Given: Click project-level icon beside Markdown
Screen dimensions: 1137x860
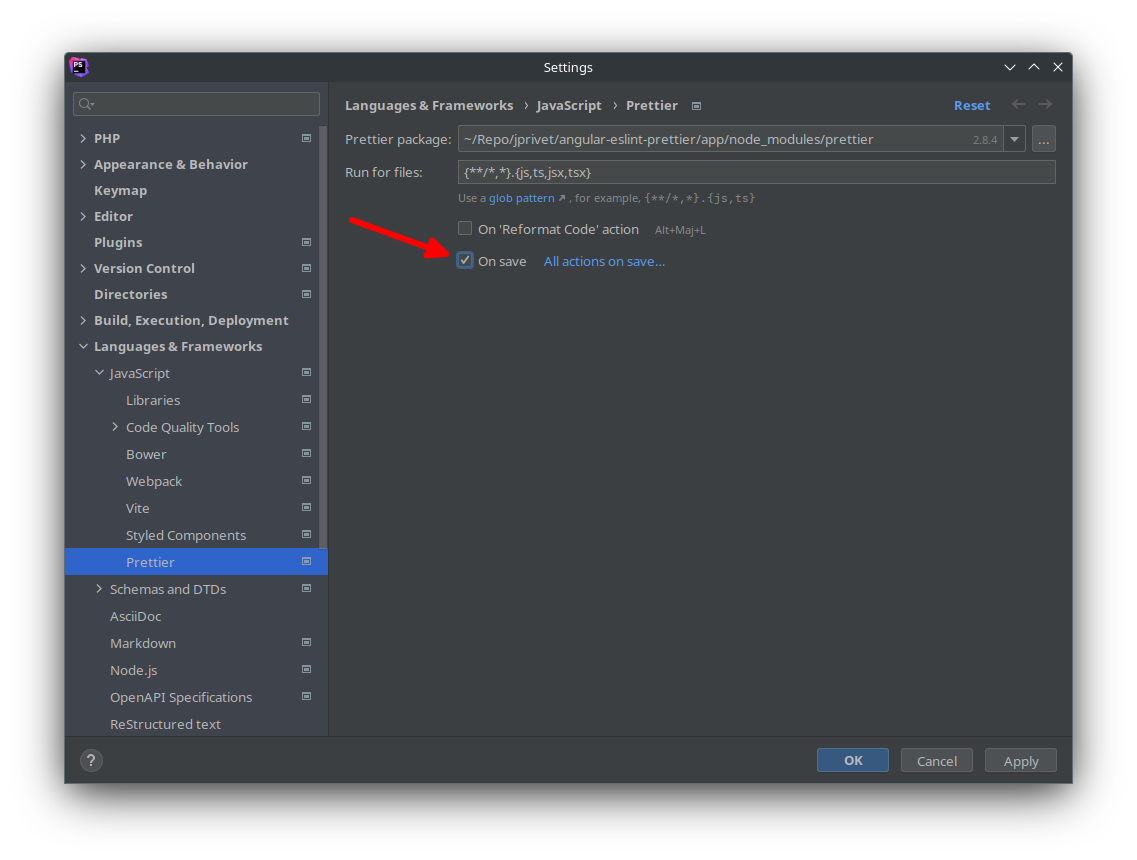Looking at the screenshot, I should (x=307, y=642).
